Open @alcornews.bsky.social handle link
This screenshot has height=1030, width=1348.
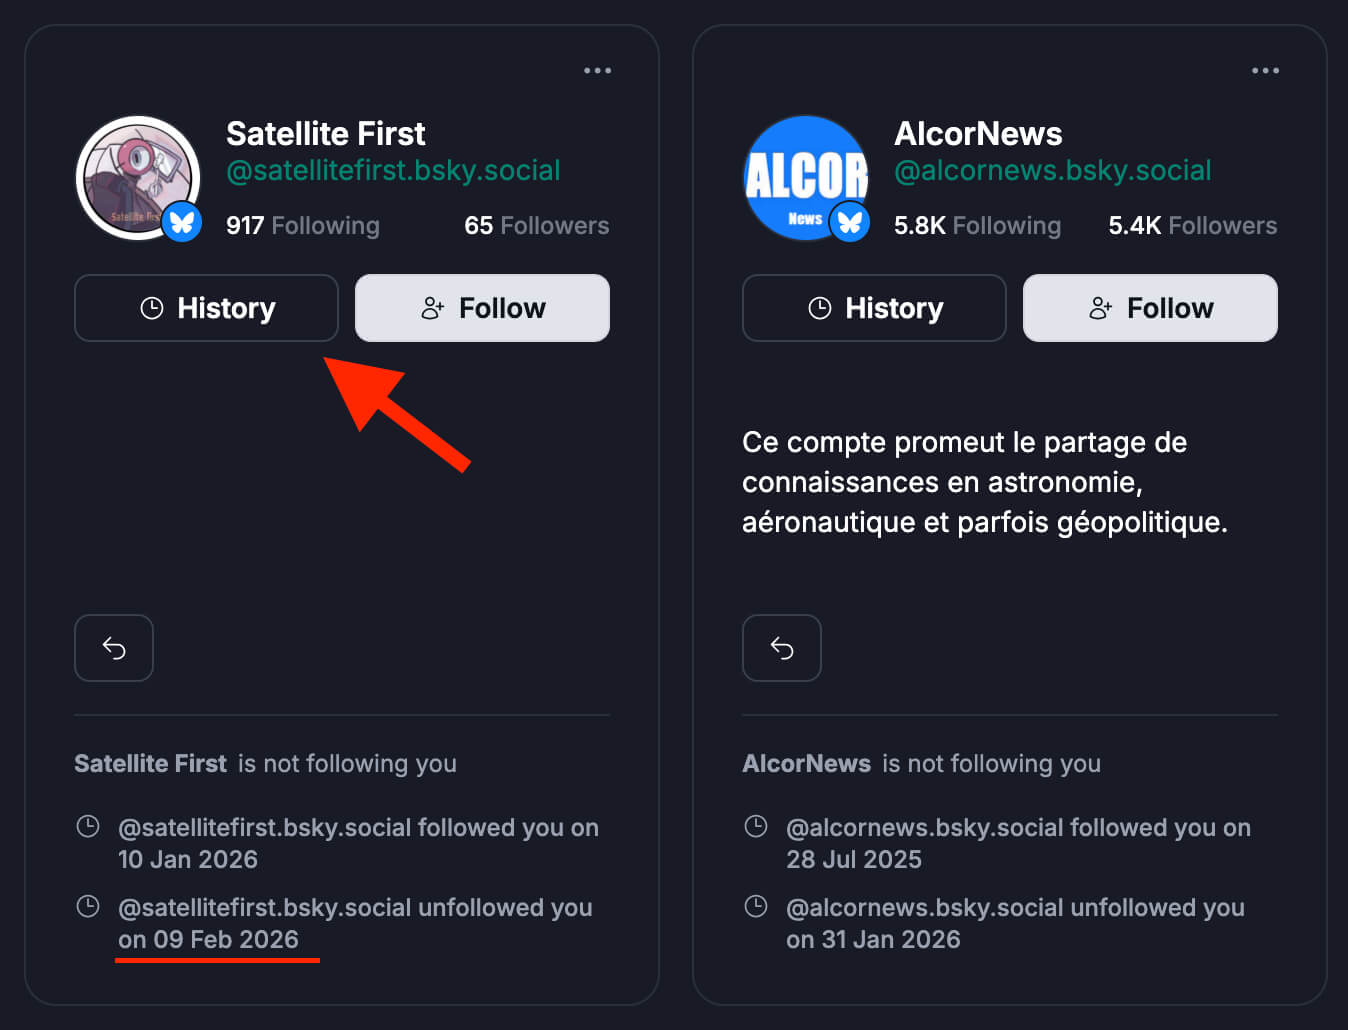[x=1052, y=171]
